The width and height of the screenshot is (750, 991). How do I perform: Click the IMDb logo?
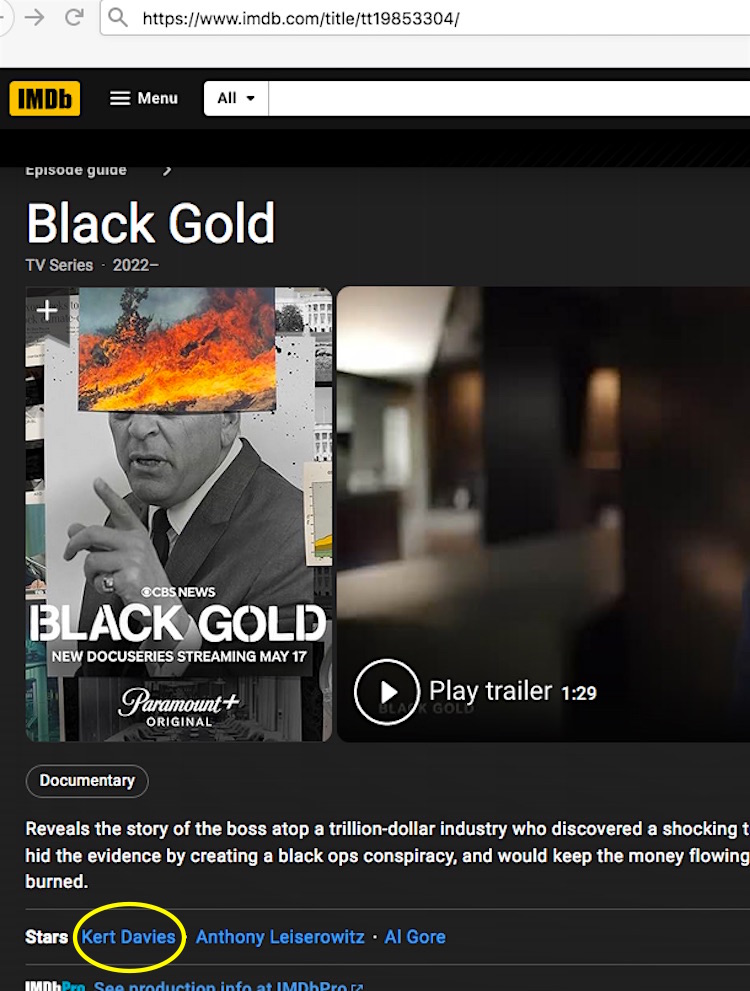click(45, 98)
